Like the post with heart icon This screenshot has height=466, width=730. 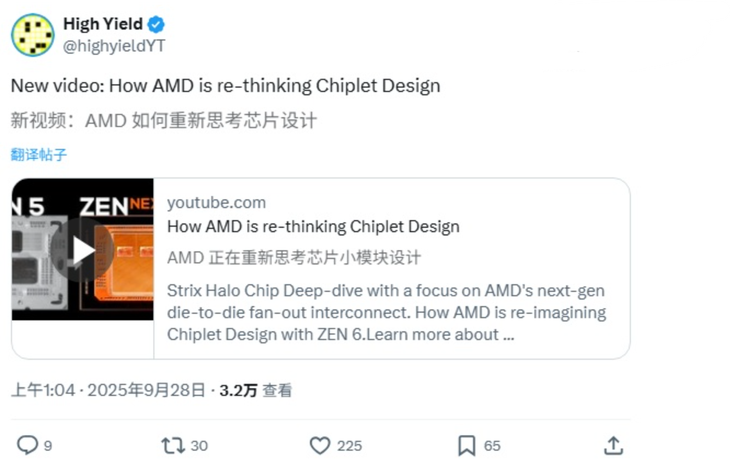pyautogui.click(x=320, y=445)
